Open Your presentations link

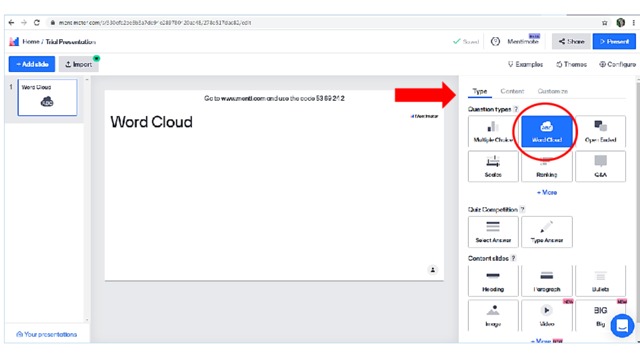coord(47,334)
